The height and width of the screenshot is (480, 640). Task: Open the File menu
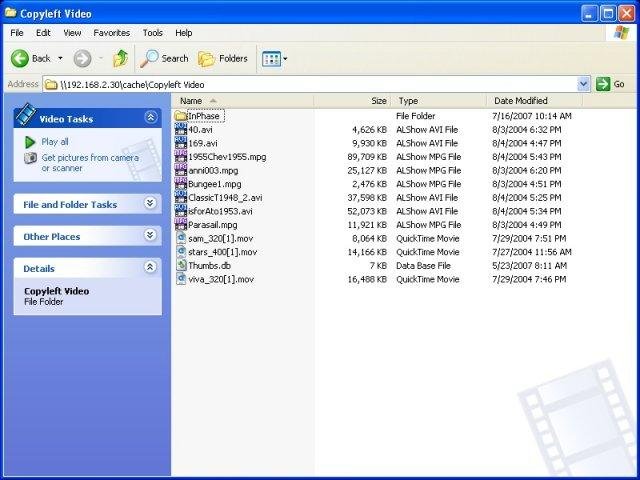(17, 33)
